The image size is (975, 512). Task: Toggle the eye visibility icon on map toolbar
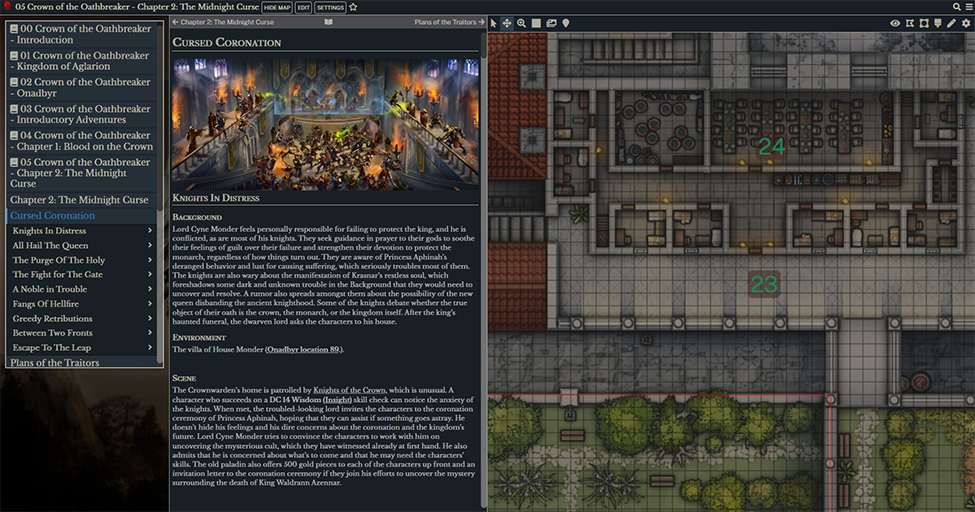[x=895, y=23]
